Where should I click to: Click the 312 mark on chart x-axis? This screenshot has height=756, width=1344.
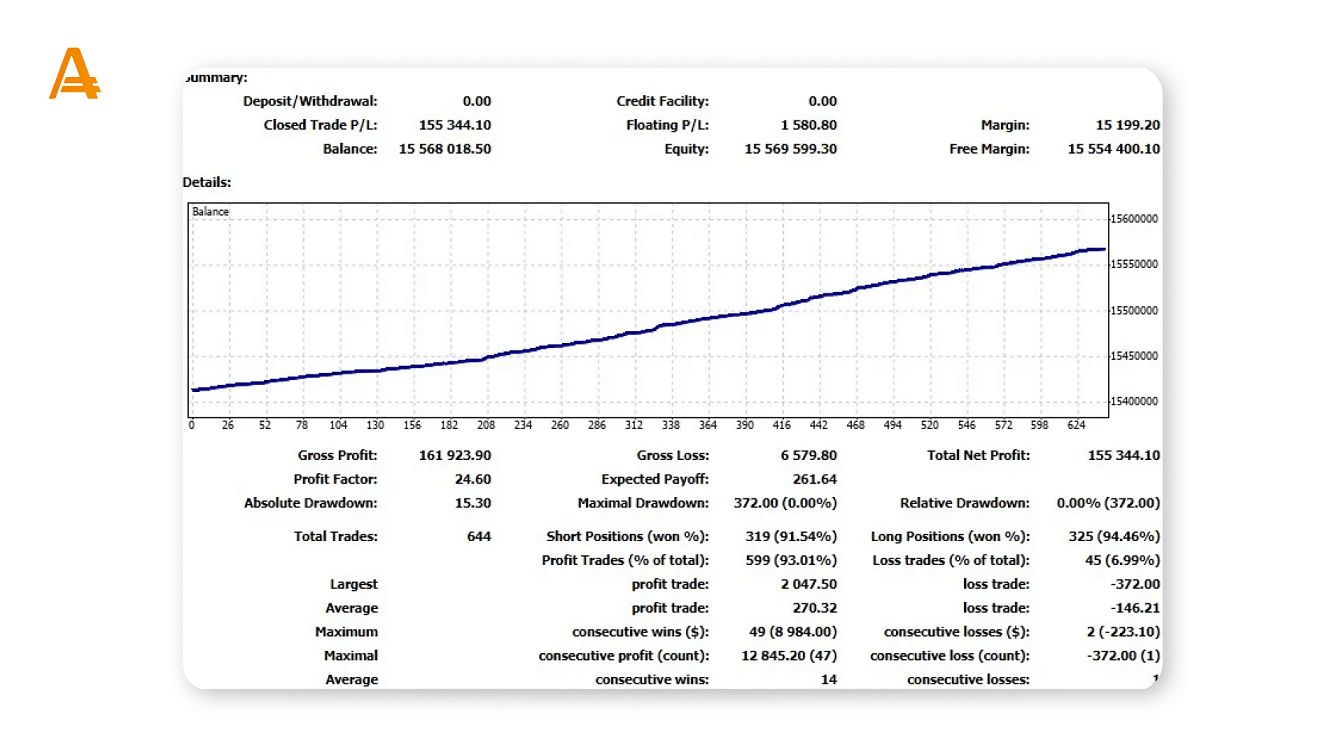point(634,425)
